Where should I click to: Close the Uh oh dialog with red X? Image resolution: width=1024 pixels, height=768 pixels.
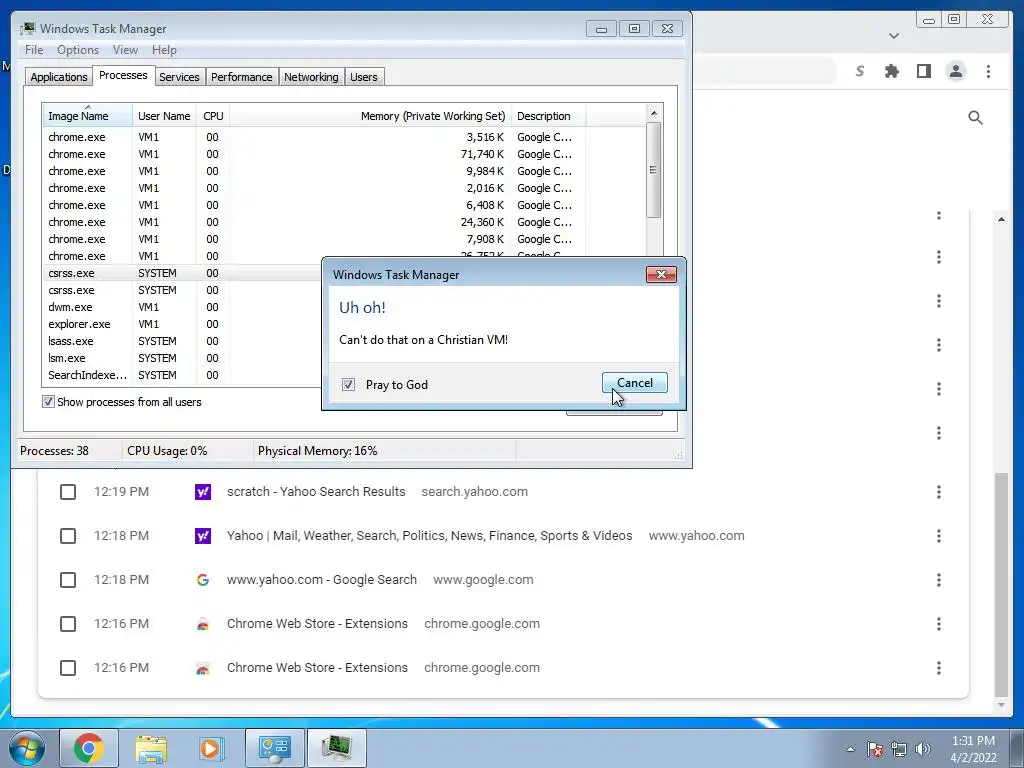tap(661, 274)
